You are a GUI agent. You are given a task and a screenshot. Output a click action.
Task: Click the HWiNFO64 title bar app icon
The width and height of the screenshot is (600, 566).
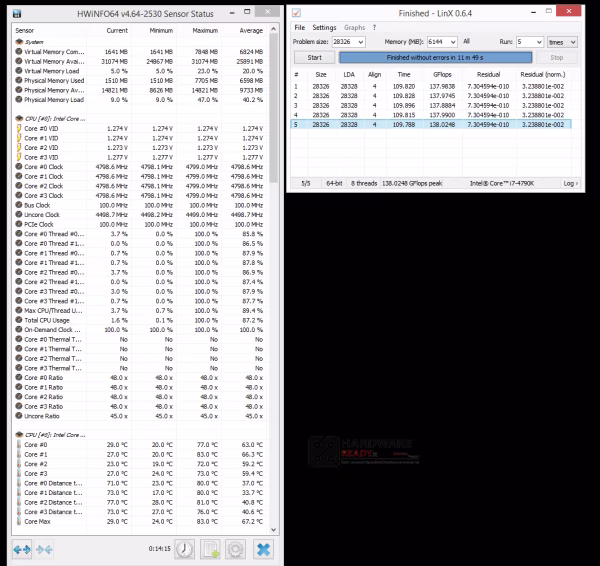[17, 14]
